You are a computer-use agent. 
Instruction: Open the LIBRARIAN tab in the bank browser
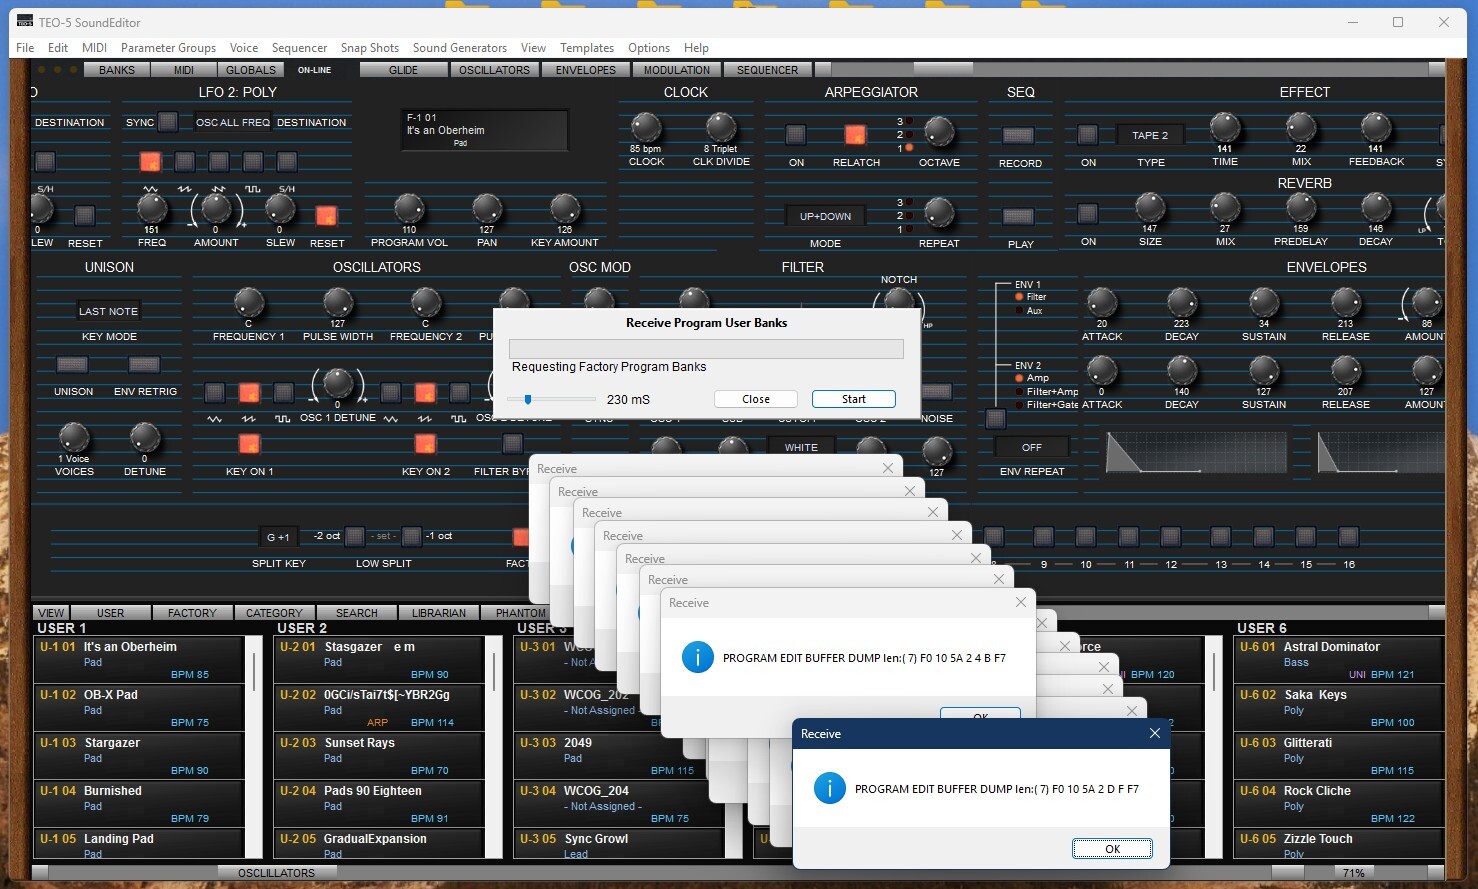pos(439,613)
